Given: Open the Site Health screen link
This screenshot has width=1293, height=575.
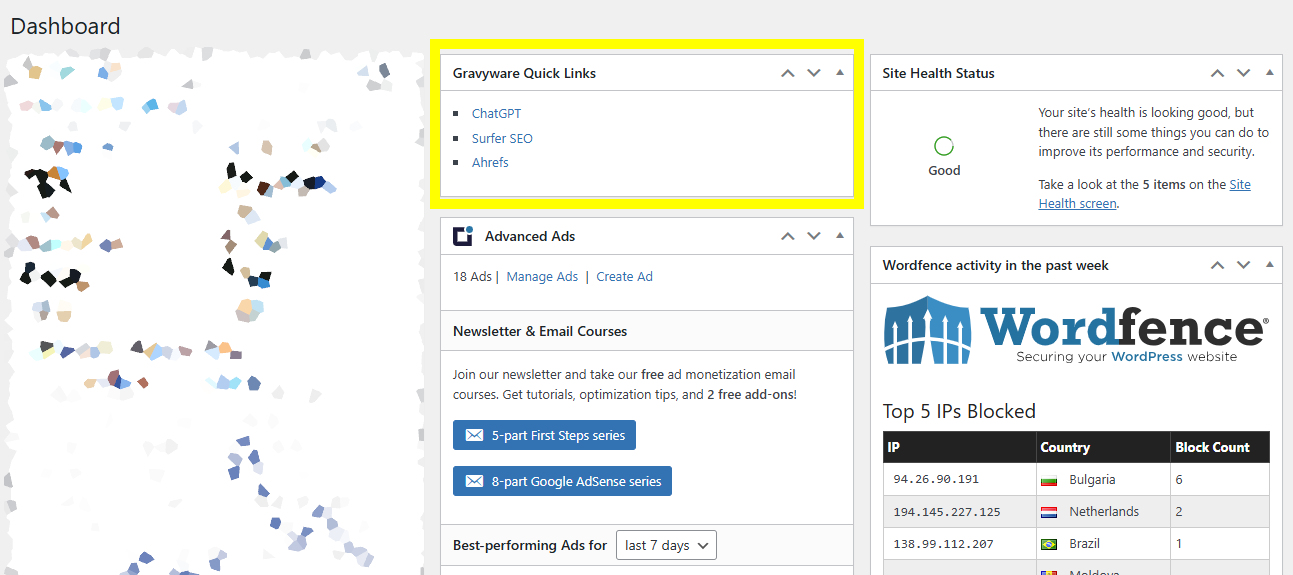Looking at the screenshot, I should (x=1144, y=194).
